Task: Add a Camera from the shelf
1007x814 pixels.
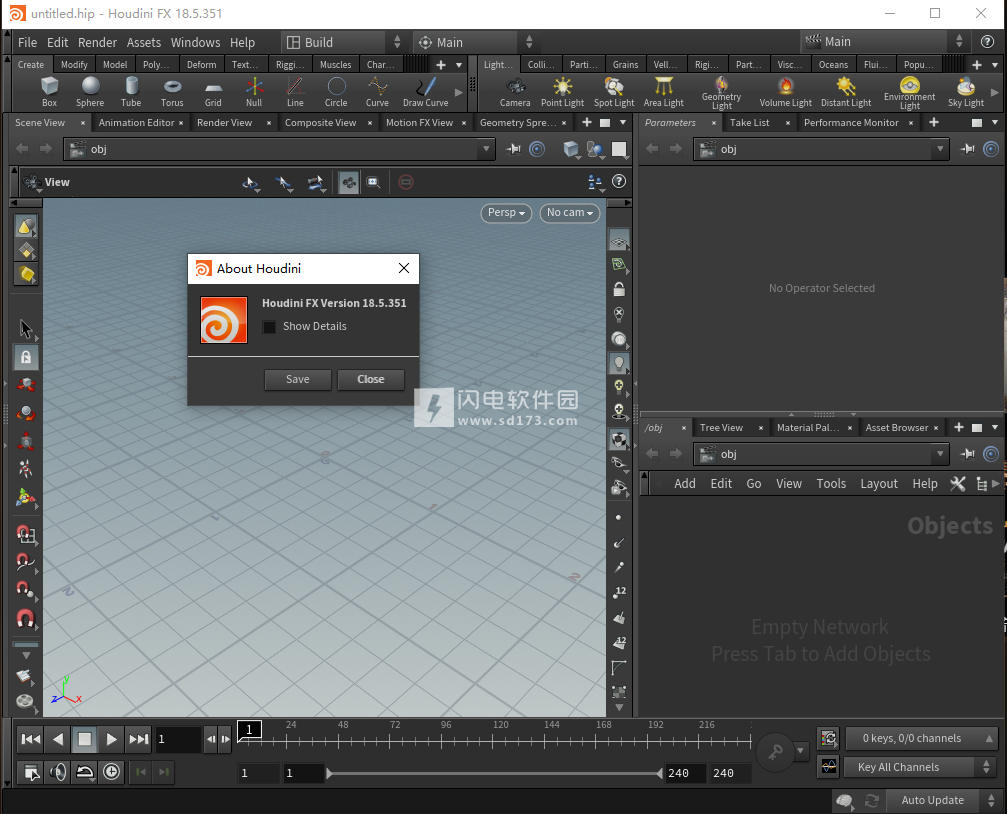Action: 515,91
